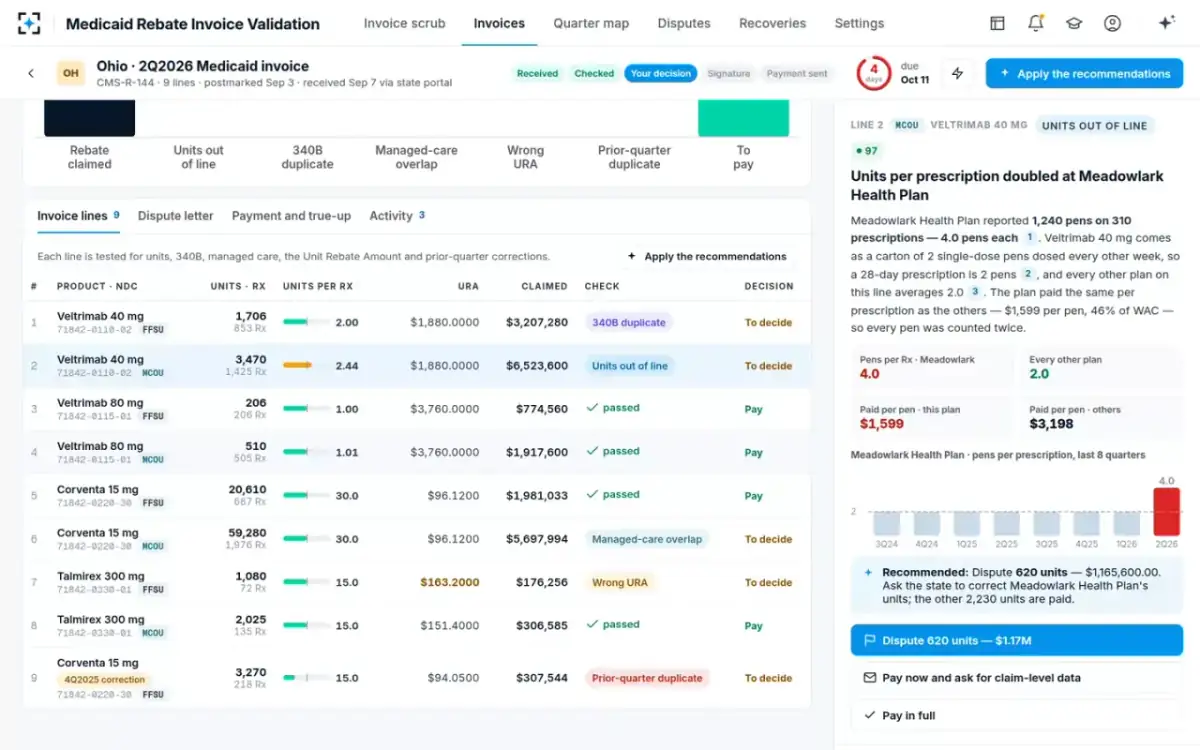Click the NCOU tag in the Line 2 panel
Viewport: 1200px width, 750px height.
906,125
